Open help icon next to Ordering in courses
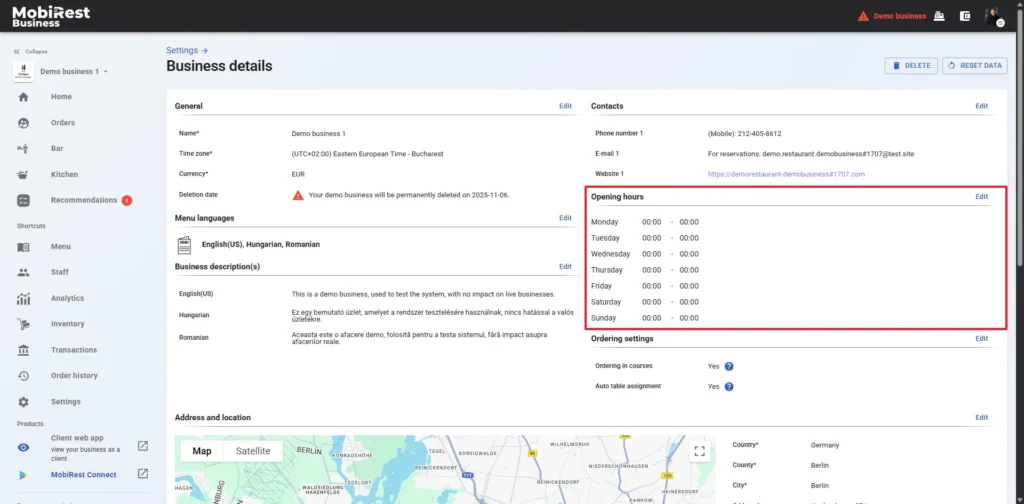This screenshot has height=504, width=1024. click(729, 366)
